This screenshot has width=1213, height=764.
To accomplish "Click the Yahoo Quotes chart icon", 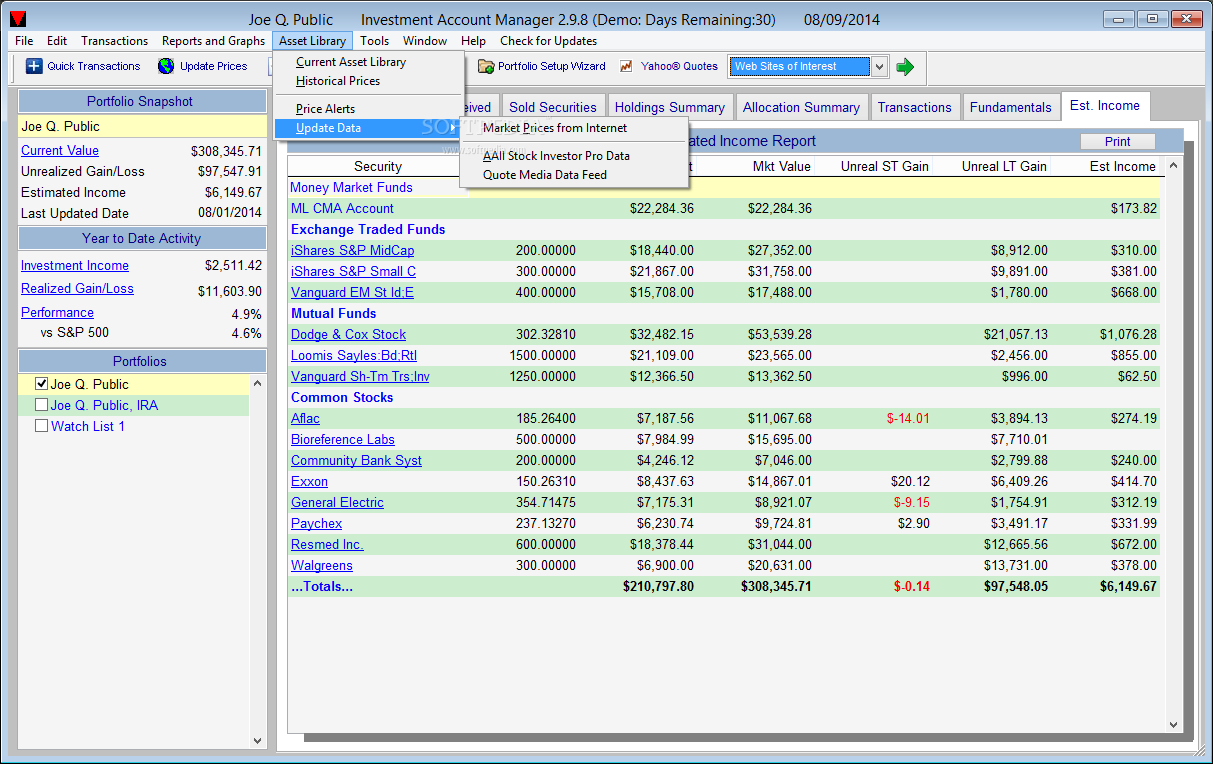I will (x=627, y=66).
